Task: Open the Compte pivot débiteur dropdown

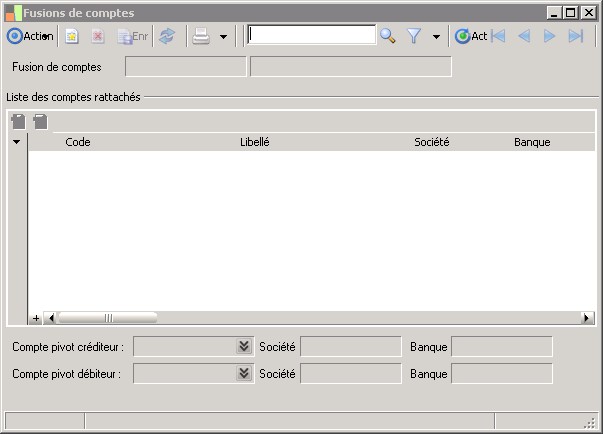Action: (x=244, y=373)
